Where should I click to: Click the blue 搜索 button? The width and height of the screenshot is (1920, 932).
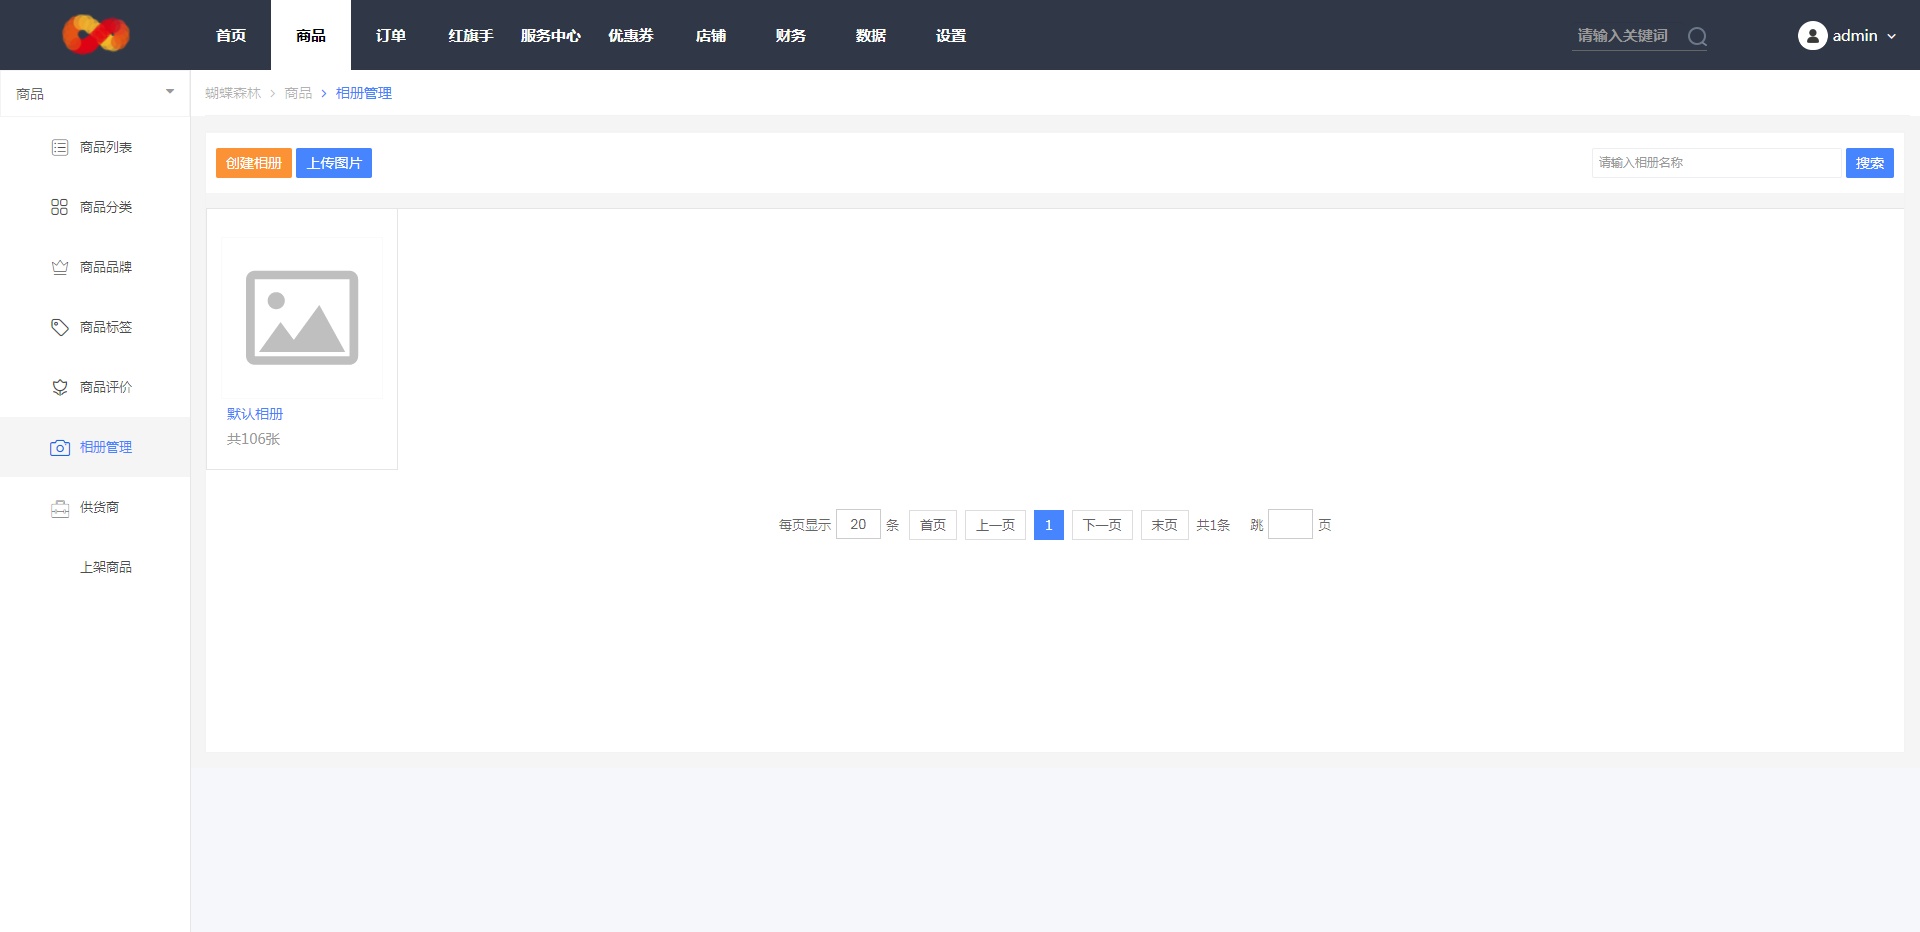[x=1870, y=163]
